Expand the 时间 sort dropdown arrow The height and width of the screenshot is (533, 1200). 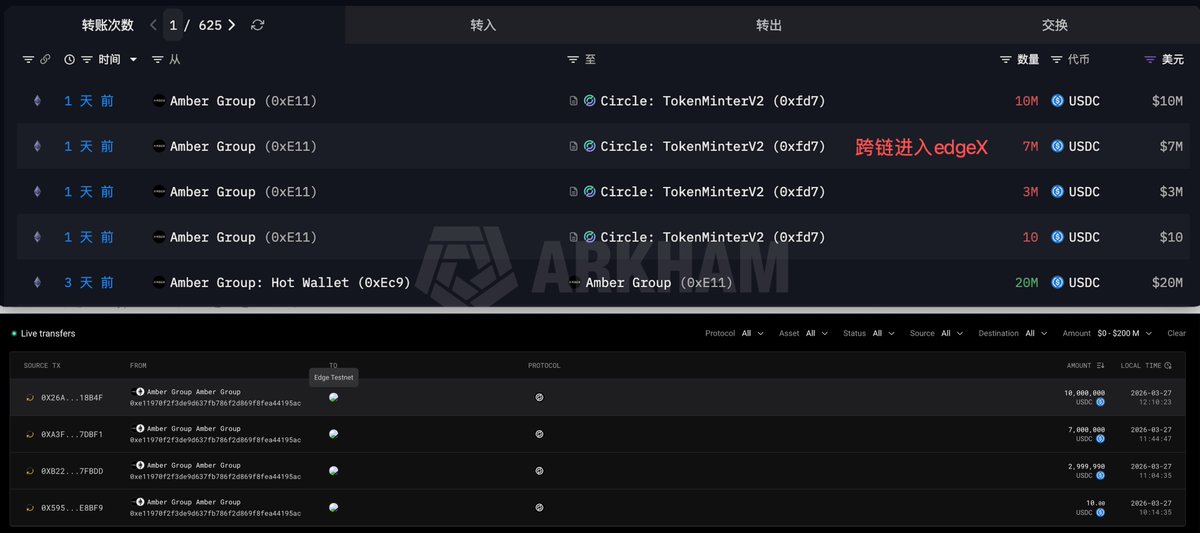[133, 60]
